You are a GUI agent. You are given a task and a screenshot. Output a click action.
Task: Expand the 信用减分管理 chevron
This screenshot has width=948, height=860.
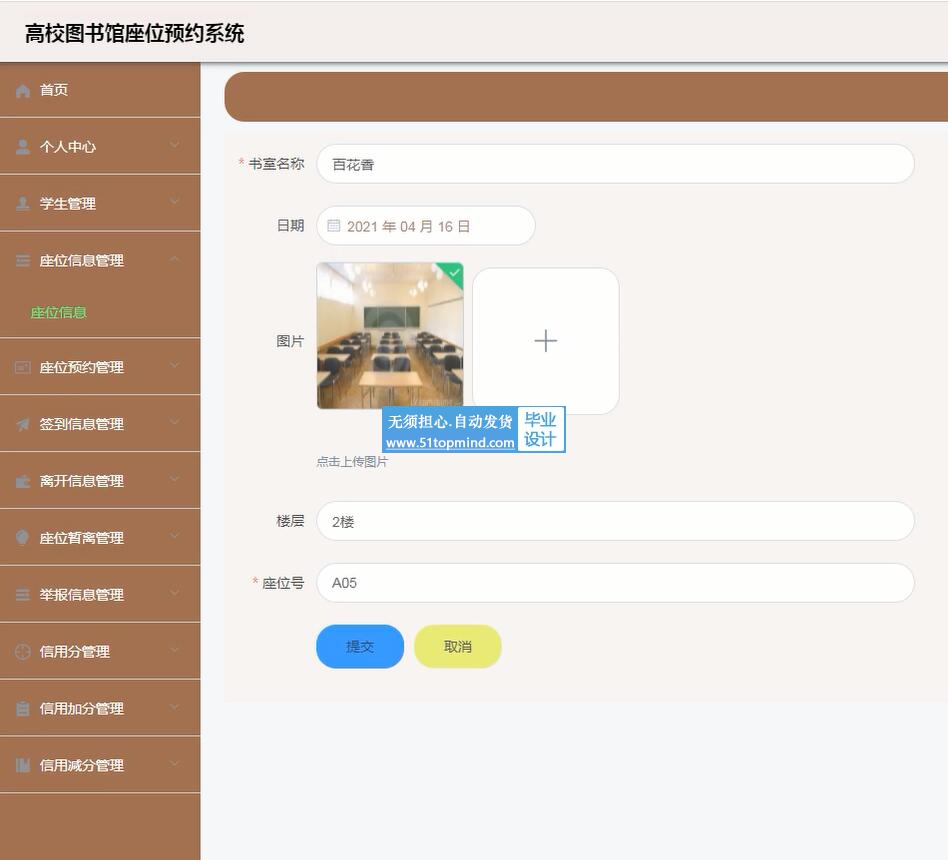(x=175, y=763)
